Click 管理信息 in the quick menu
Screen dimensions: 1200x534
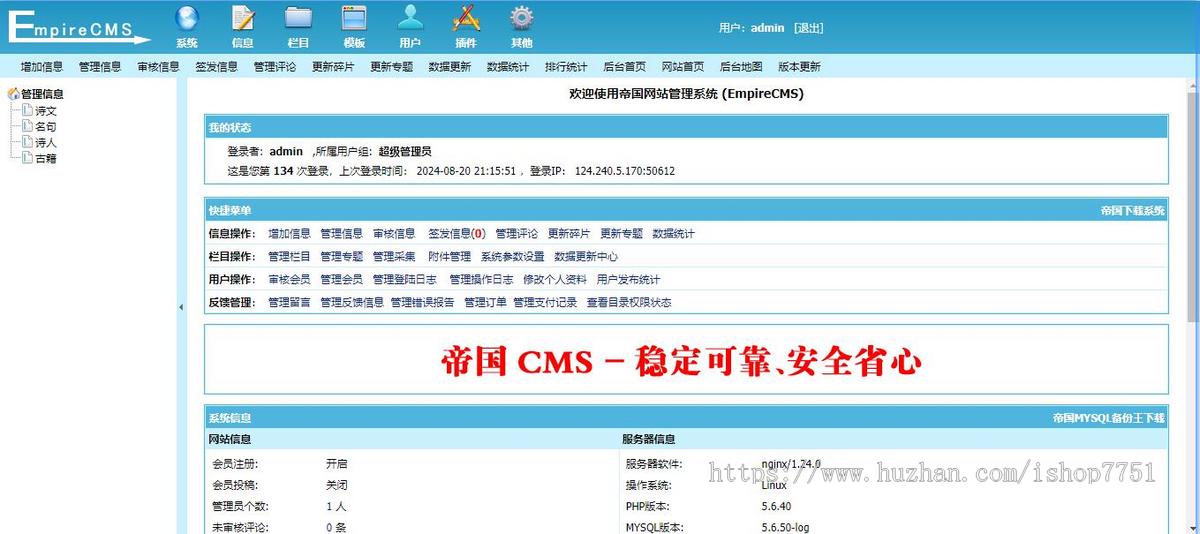(342, 234)
